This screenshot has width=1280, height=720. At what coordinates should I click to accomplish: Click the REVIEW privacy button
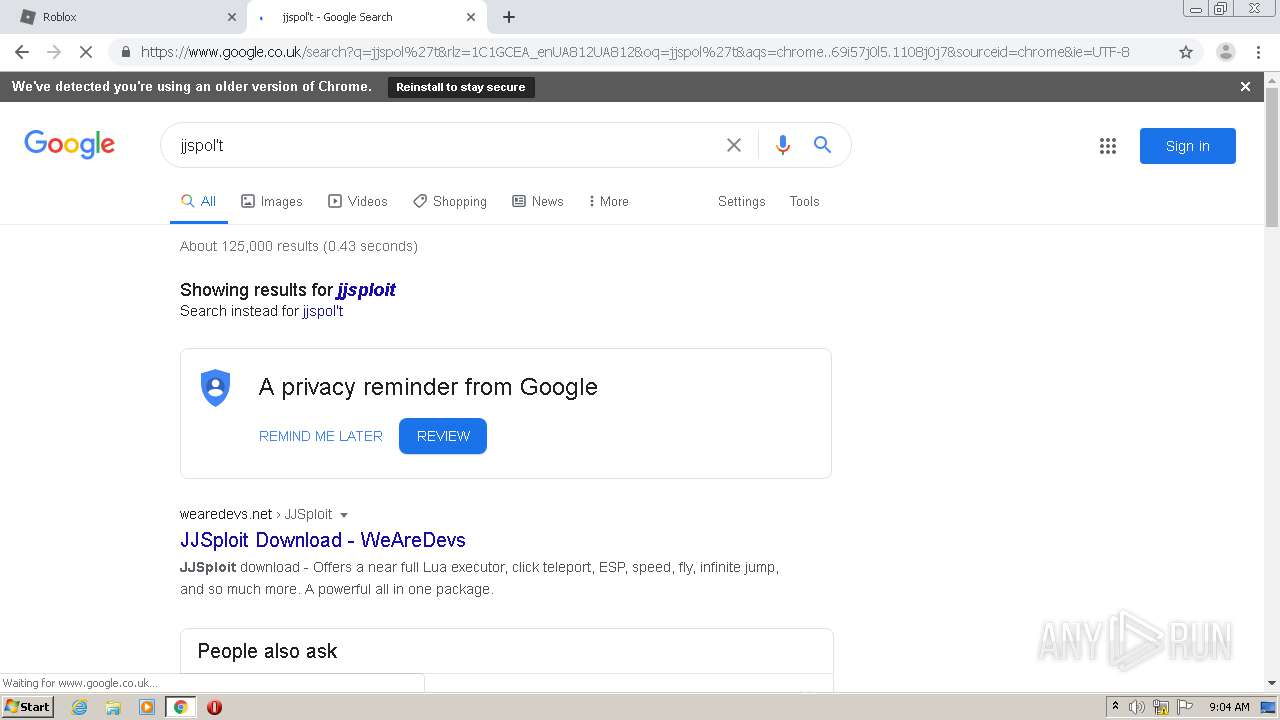pyautogui.click(x=443, y=436)
